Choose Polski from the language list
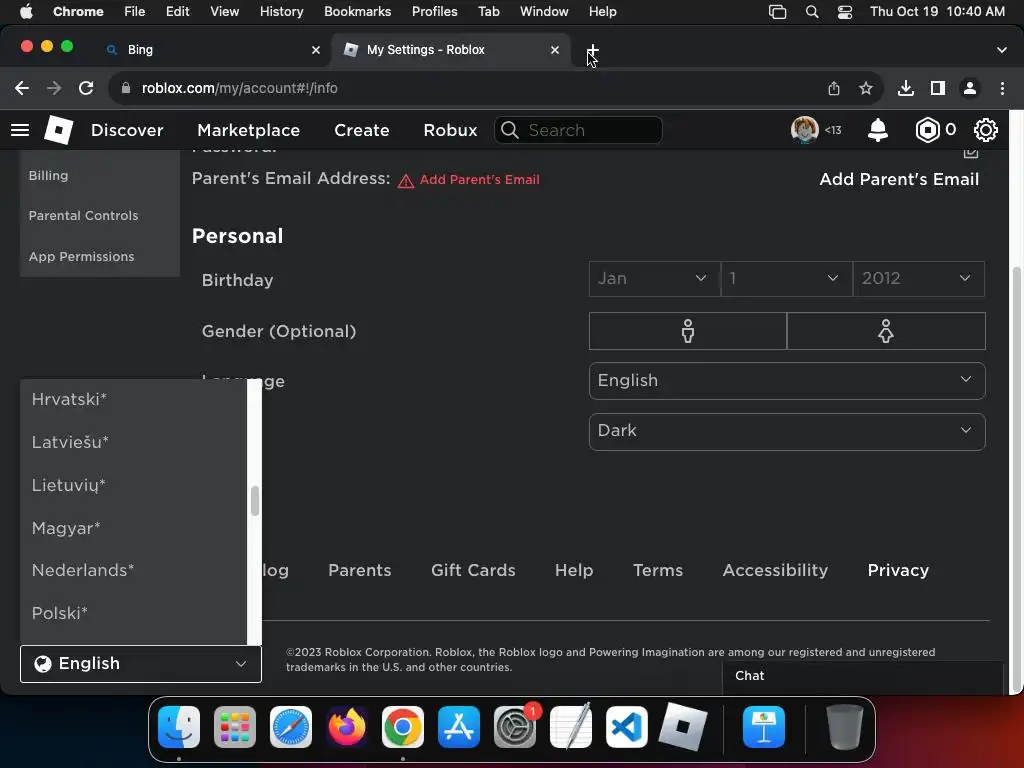The width and height of the screenshot is (1024, 768). click(x=134, y=613)
